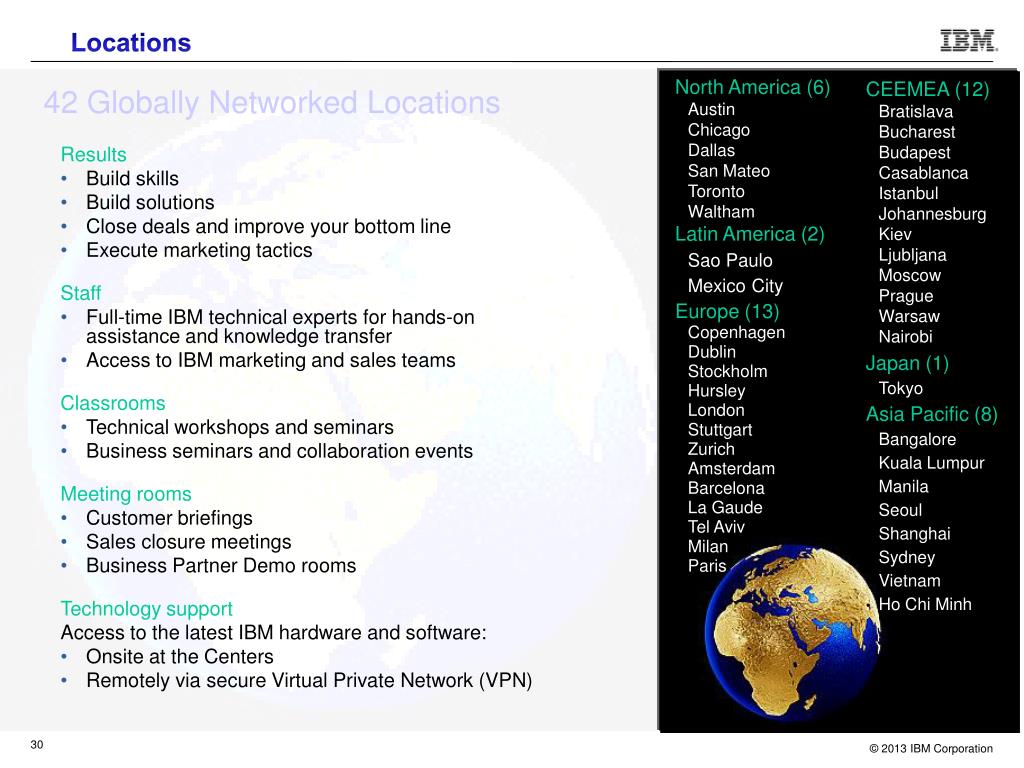Select 'Asia Pacific (8)' region heading
The width and height of the screenshot is (1024, 768).
coord(932,415)
